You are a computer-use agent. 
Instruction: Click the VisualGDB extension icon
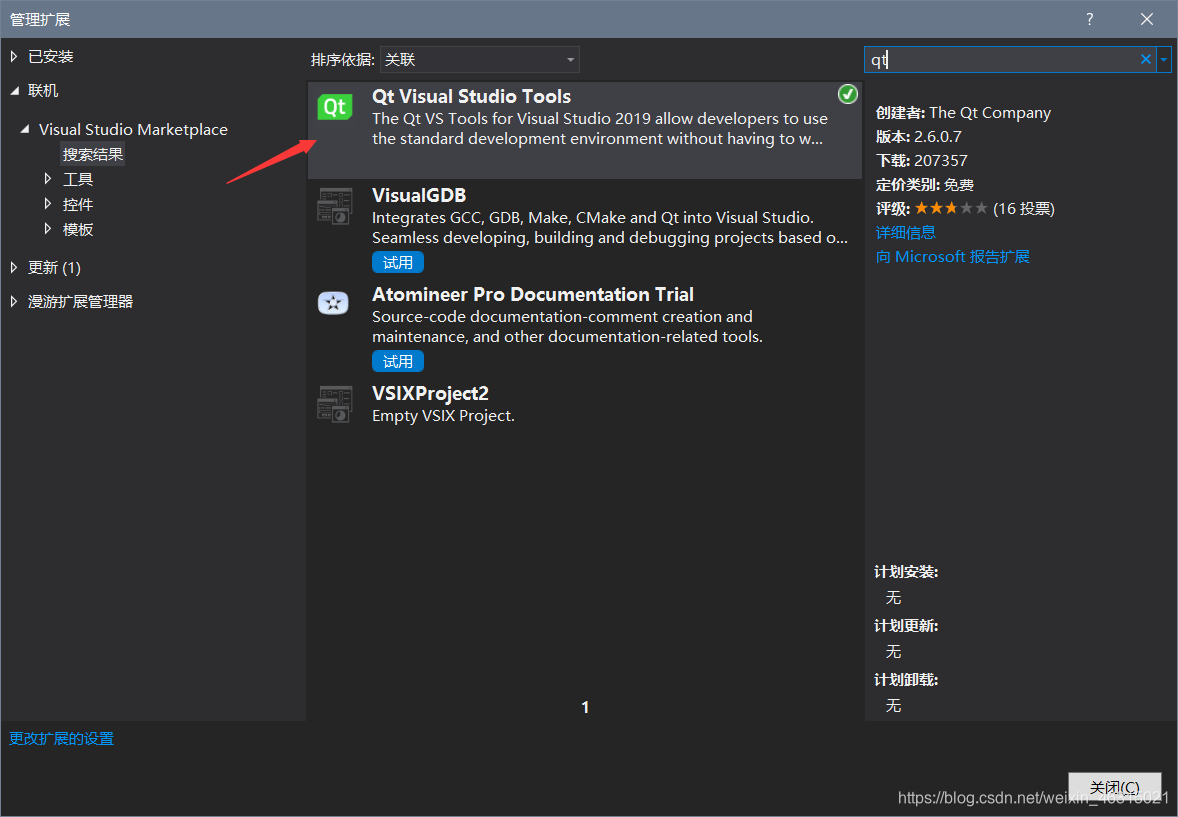coord(334,206)
